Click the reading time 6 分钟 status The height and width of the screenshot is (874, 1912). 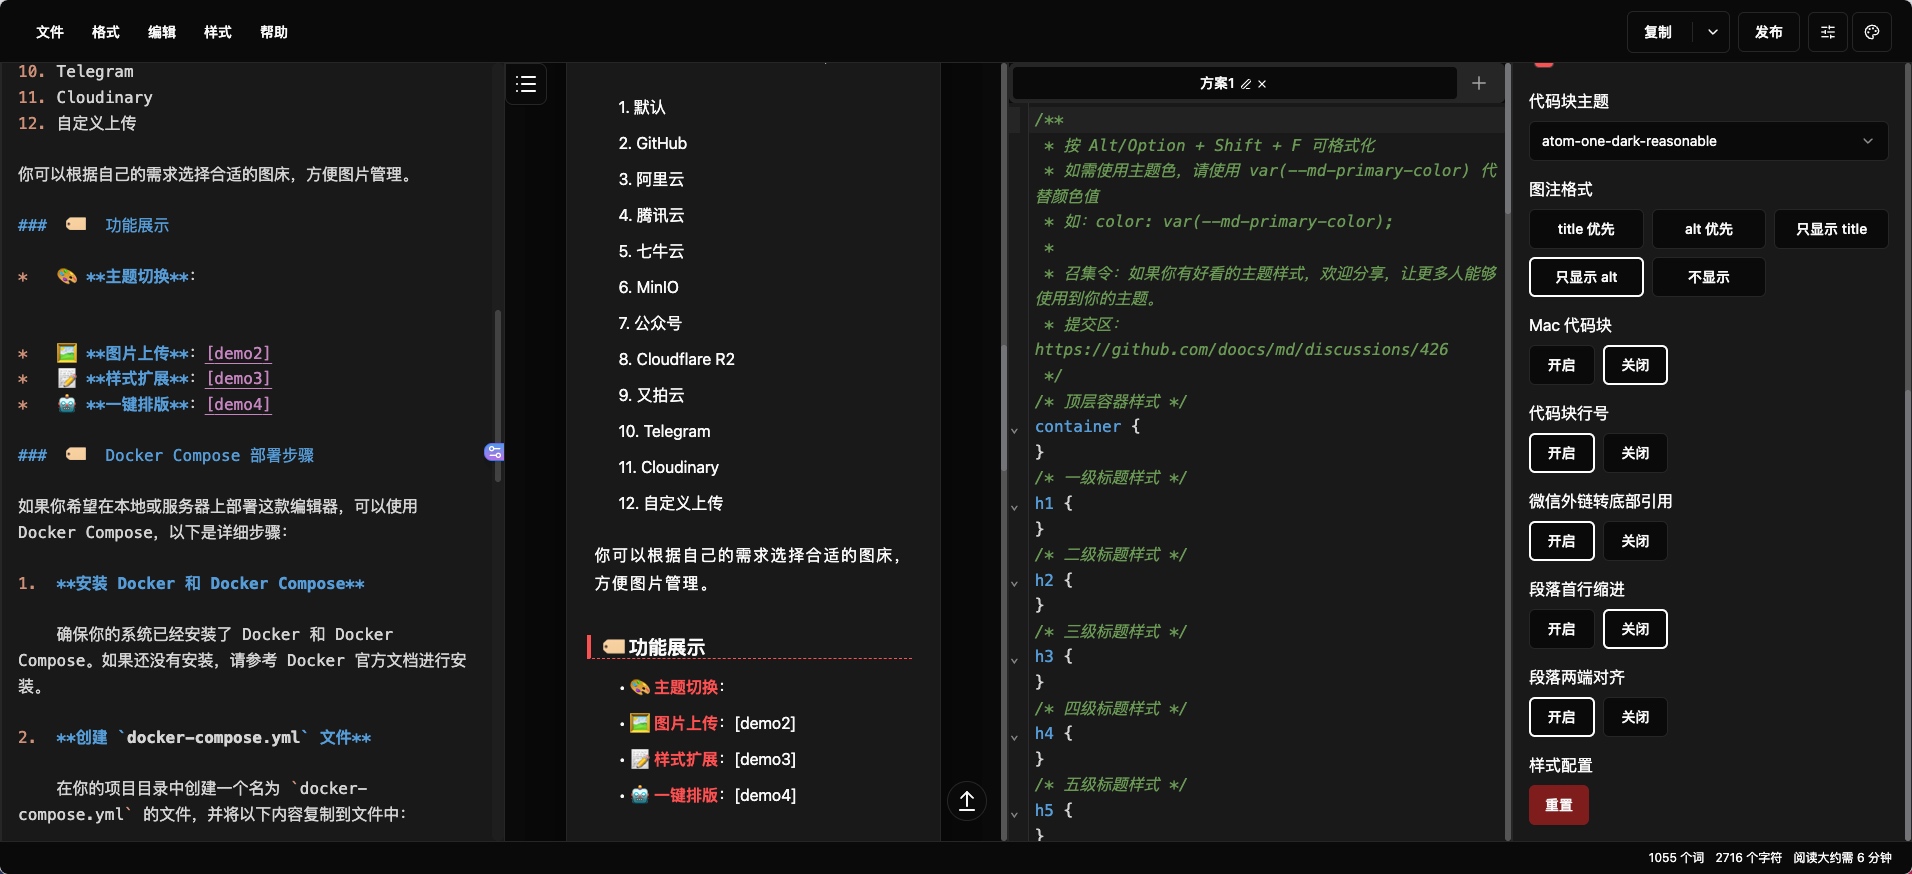(1842, 858)
